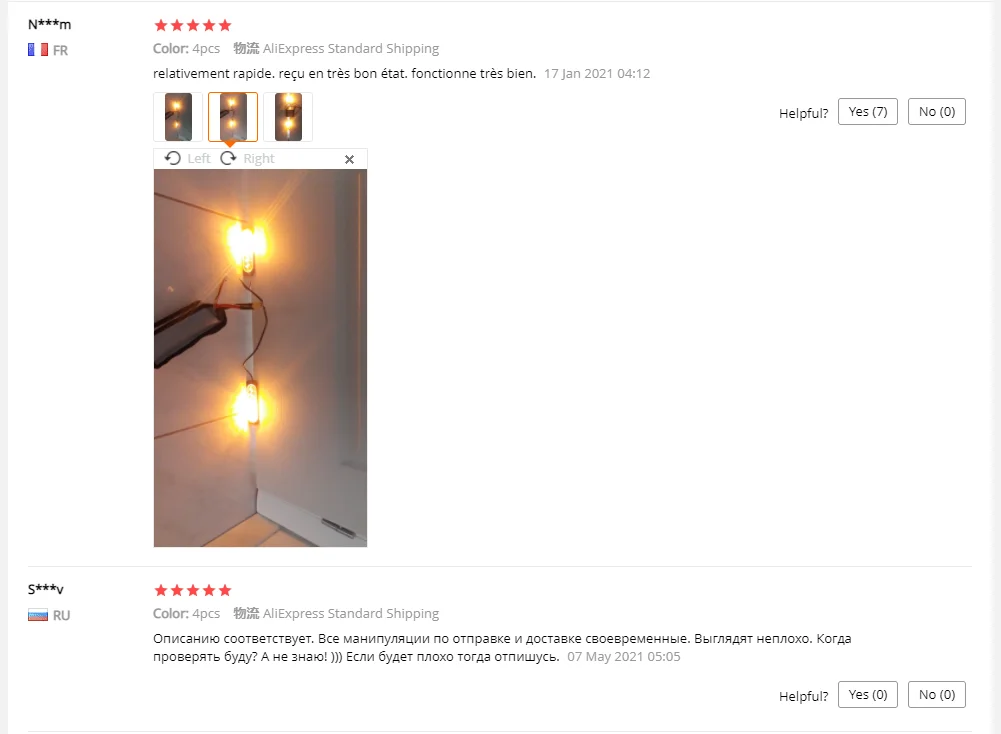Click the Left rotate text label
Screen dimensions: 1001x734
(x=199, y=158)
